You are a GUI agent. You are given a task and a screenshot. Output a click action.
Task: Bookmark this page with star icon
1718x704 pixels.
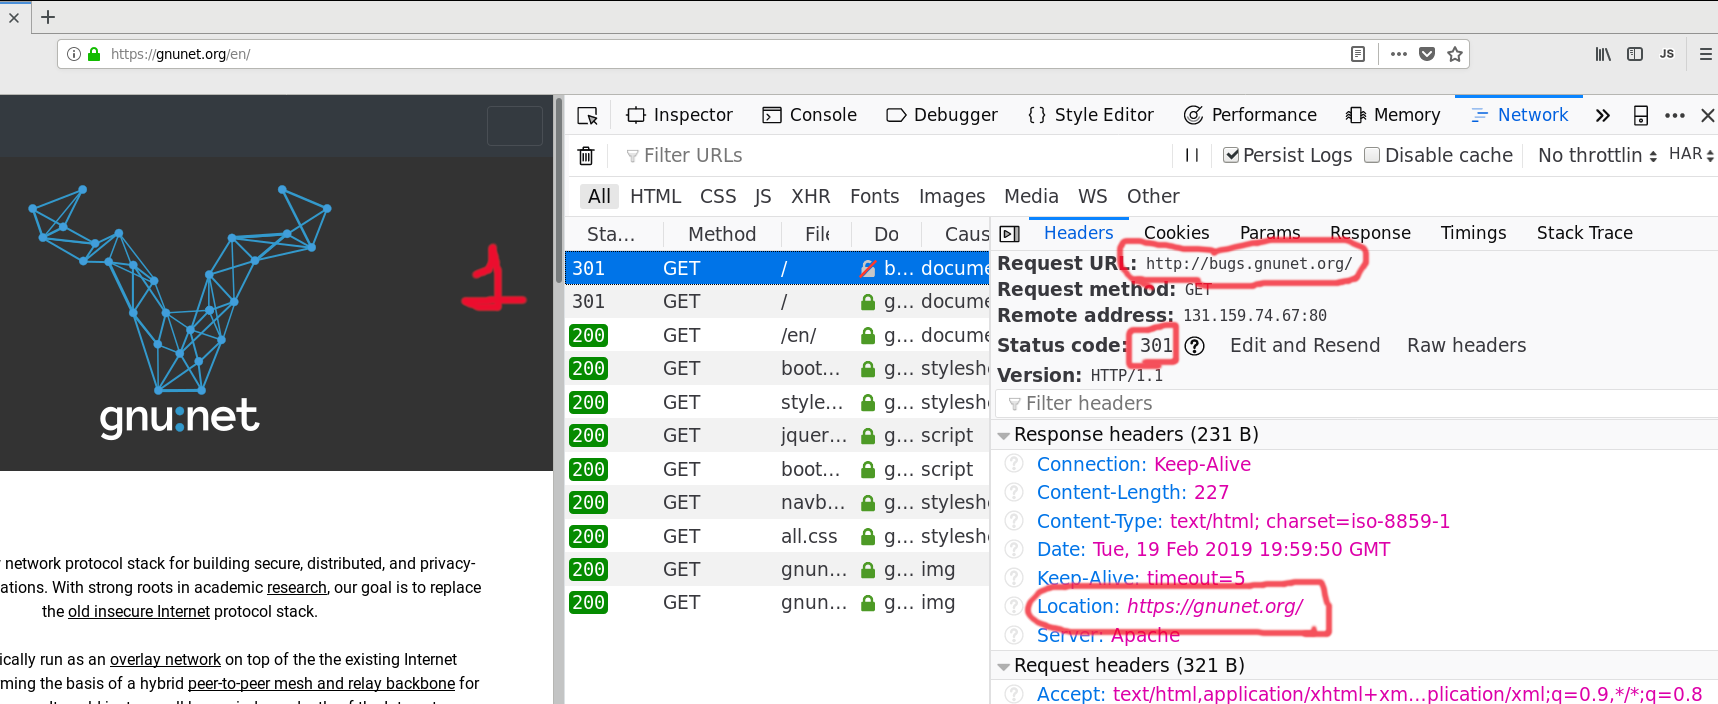[x=1455, y=54]
